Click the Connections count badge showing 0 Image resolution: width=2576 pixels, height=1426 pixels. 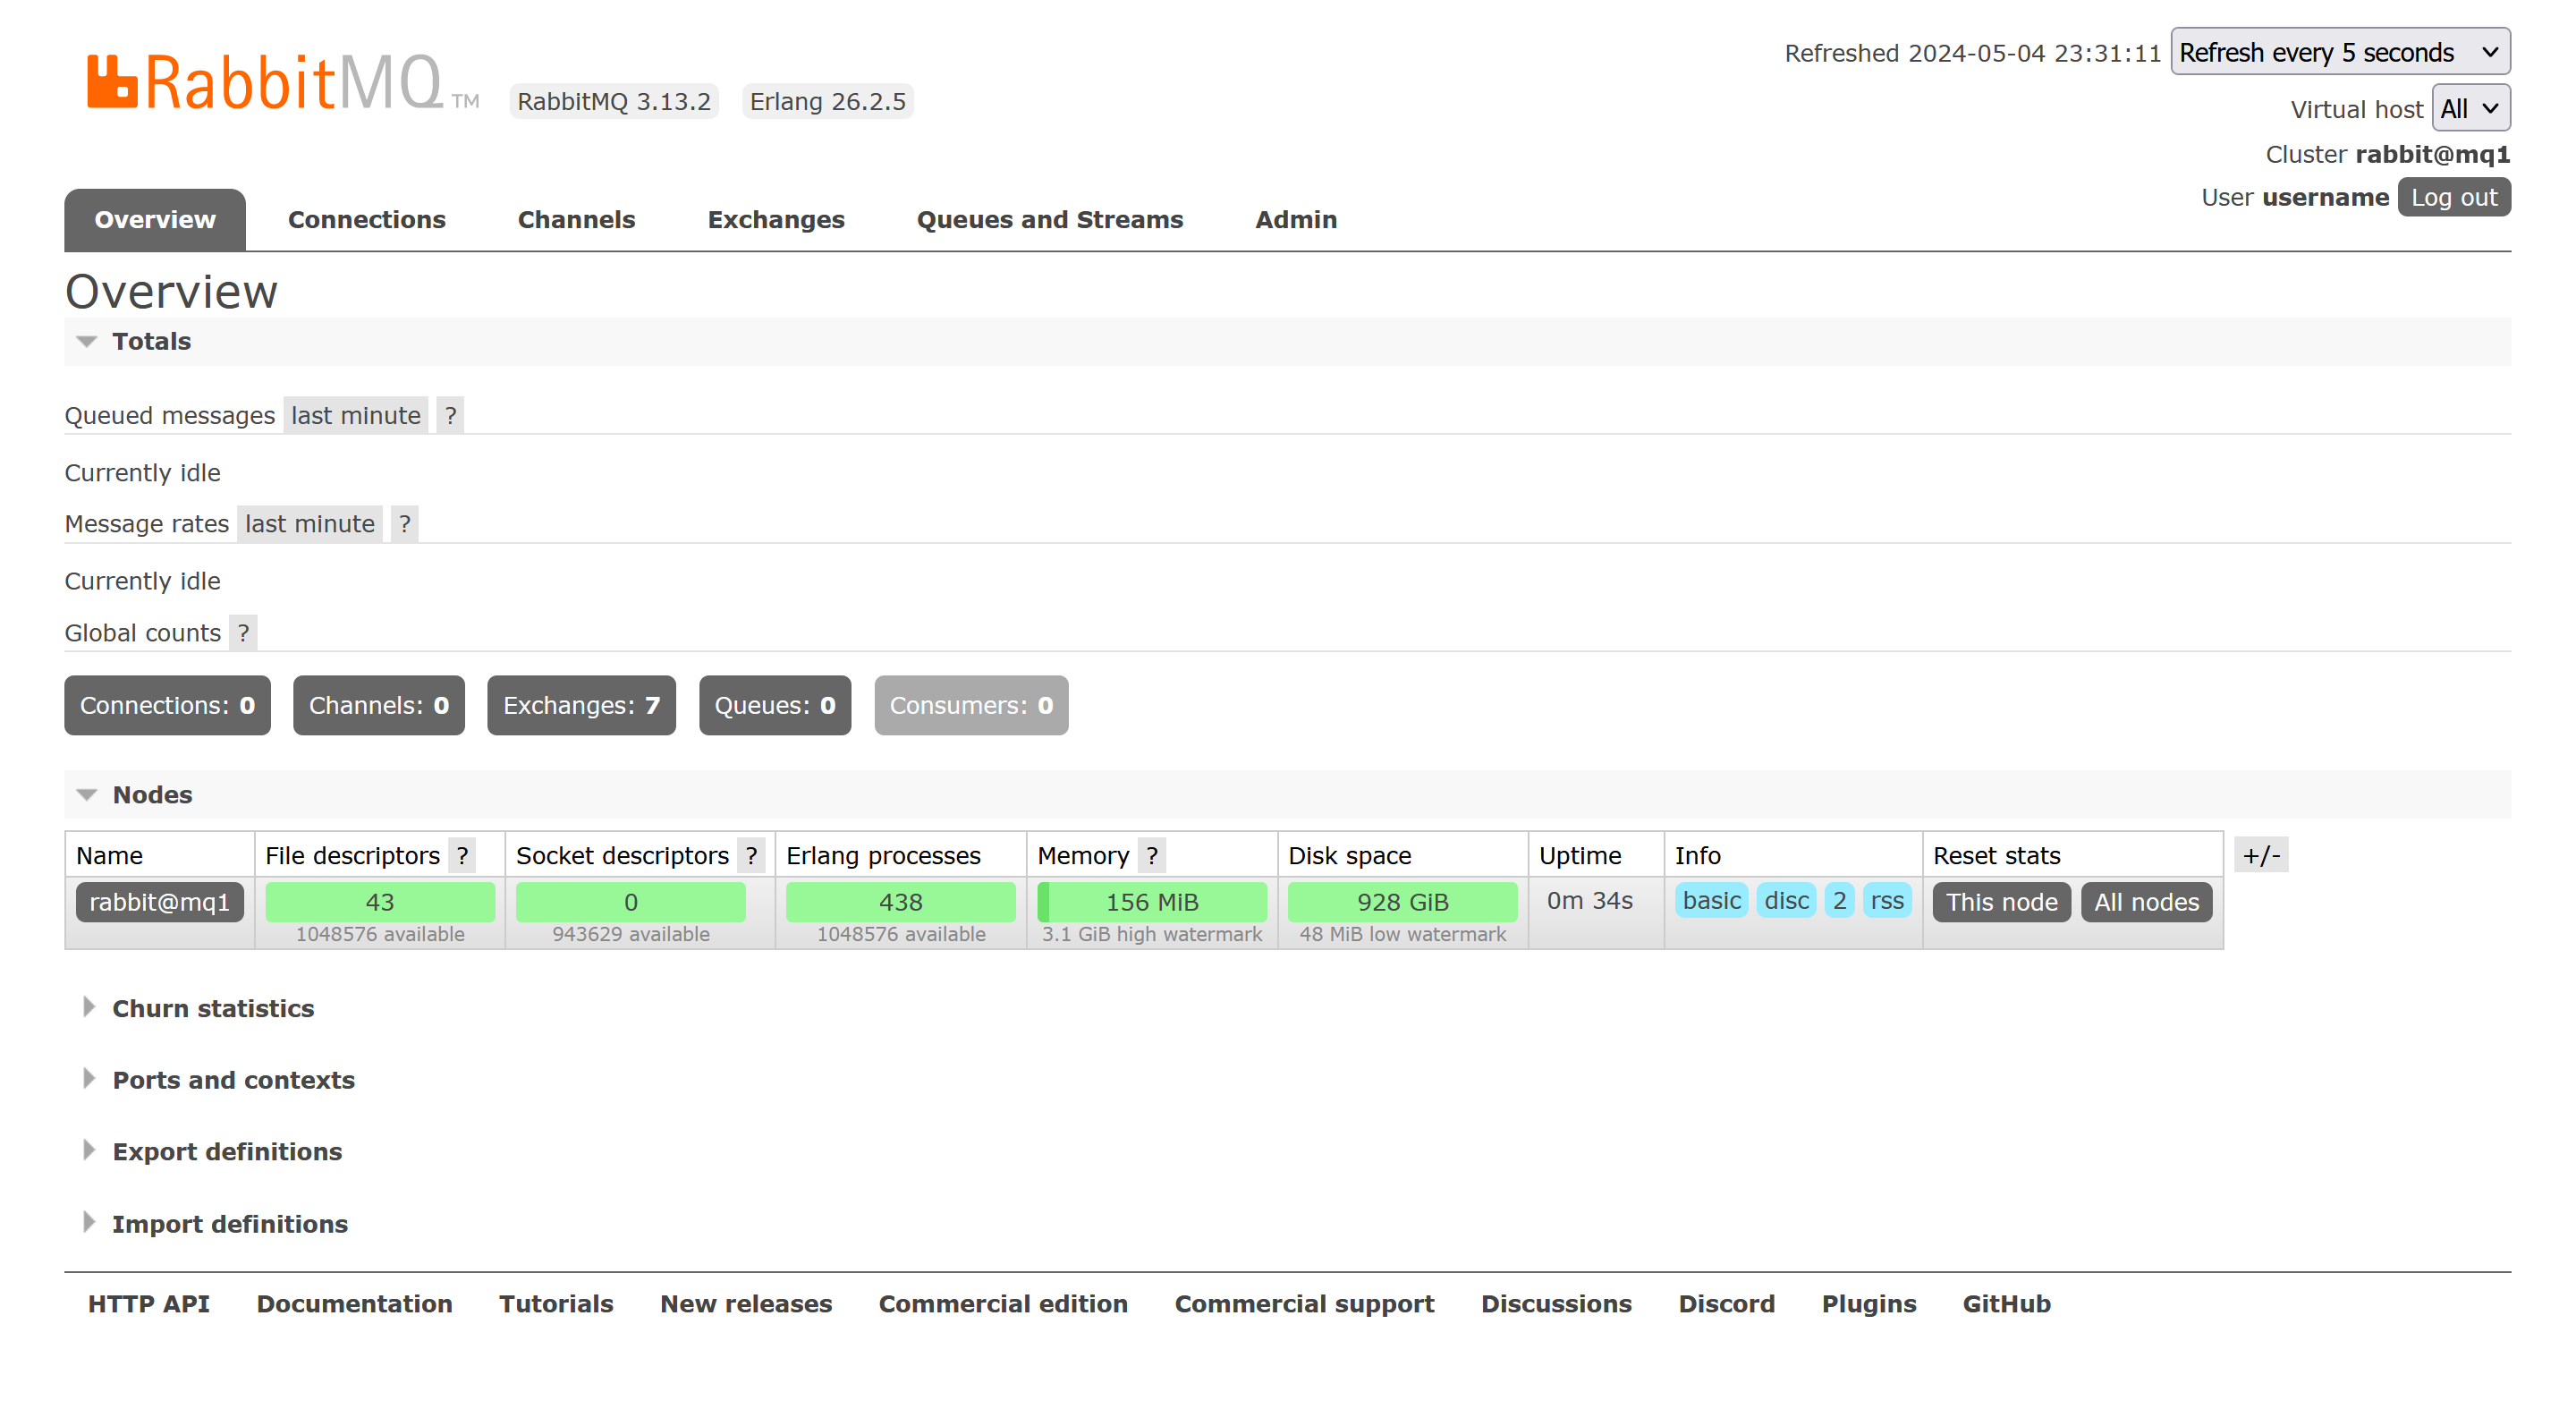pos(166,704)
